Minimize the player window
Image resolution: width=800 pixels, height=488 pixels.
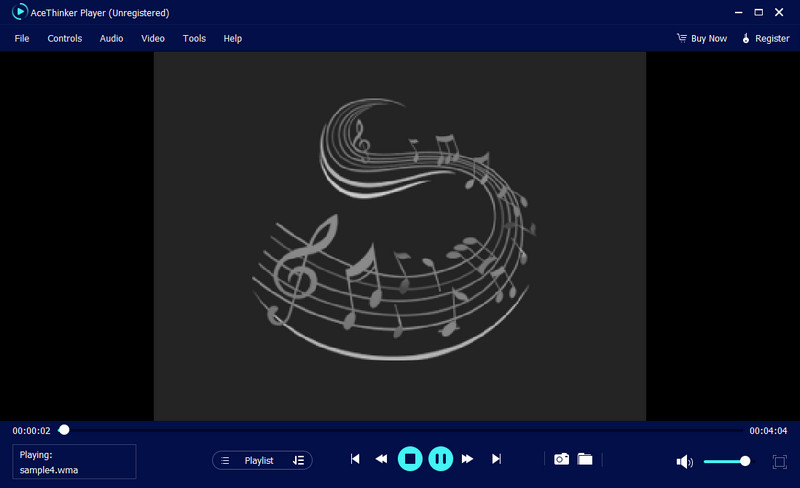point(738,12)
